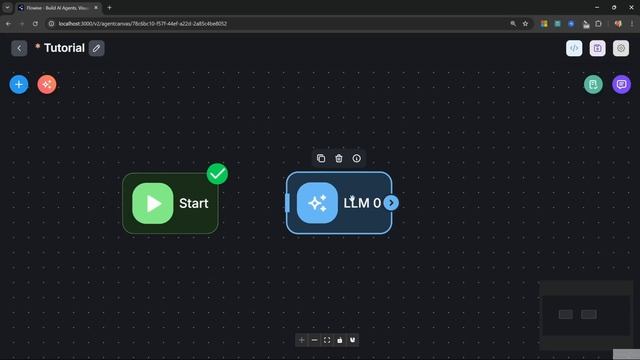Fit the canvas view to screen
The width and height of the screenshot is (640, 360).
point(327,340)
